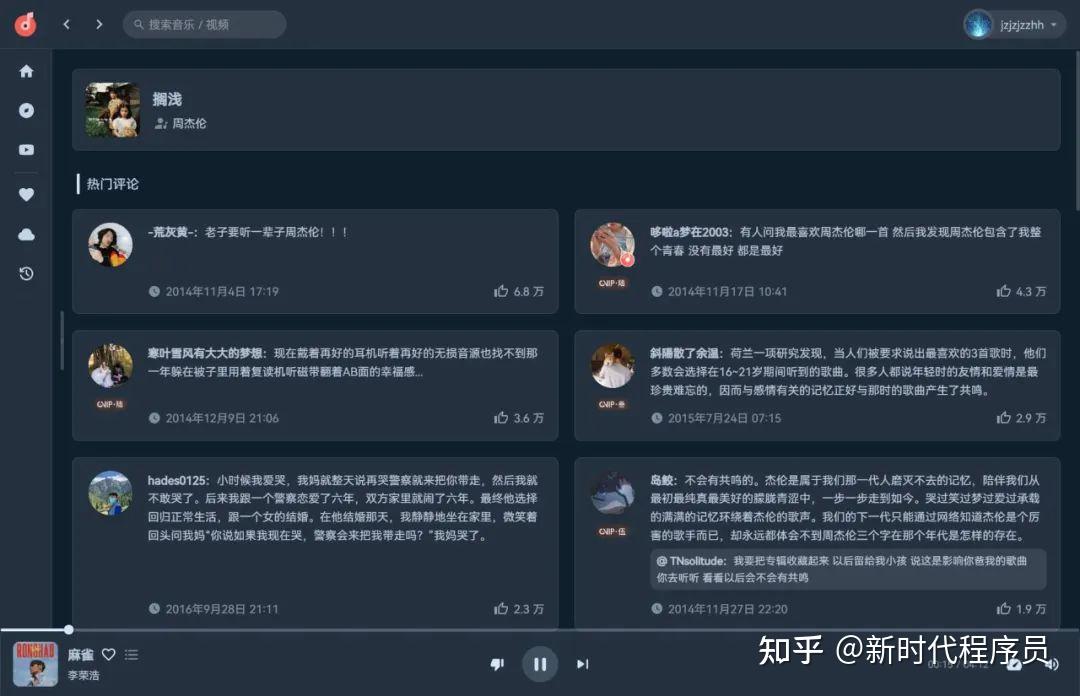Click now-playing song title 麻雀
Image resolution: width=1080 pixels, height=696 pixels.
[81, 655]
